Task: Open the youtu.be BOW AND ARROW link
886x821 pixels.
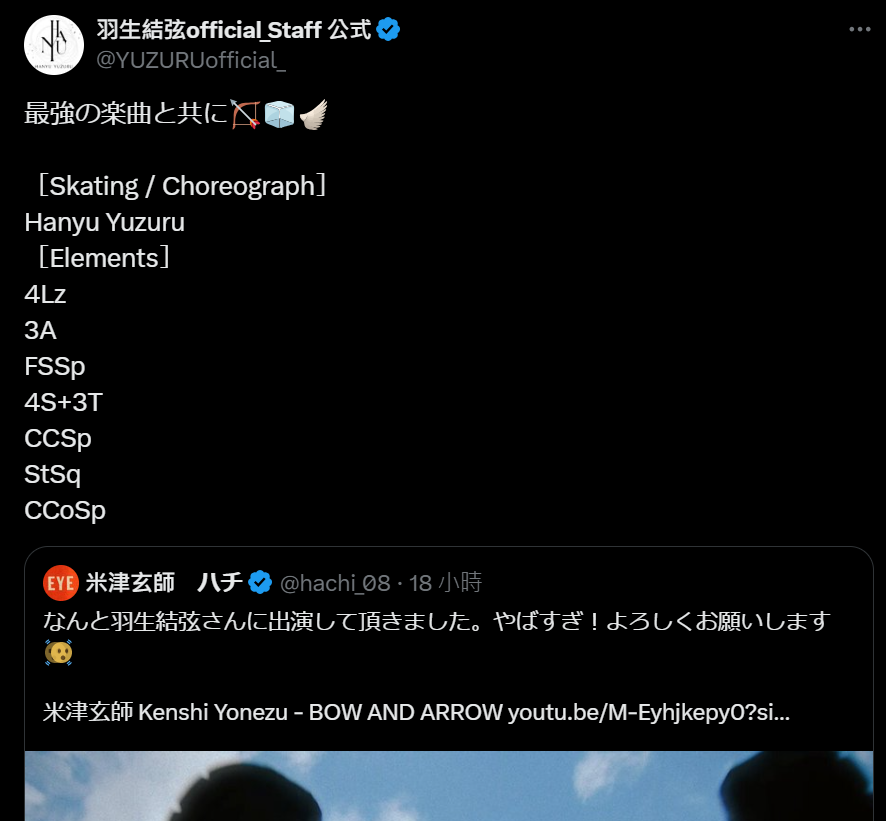Action: tap(649, 713)
